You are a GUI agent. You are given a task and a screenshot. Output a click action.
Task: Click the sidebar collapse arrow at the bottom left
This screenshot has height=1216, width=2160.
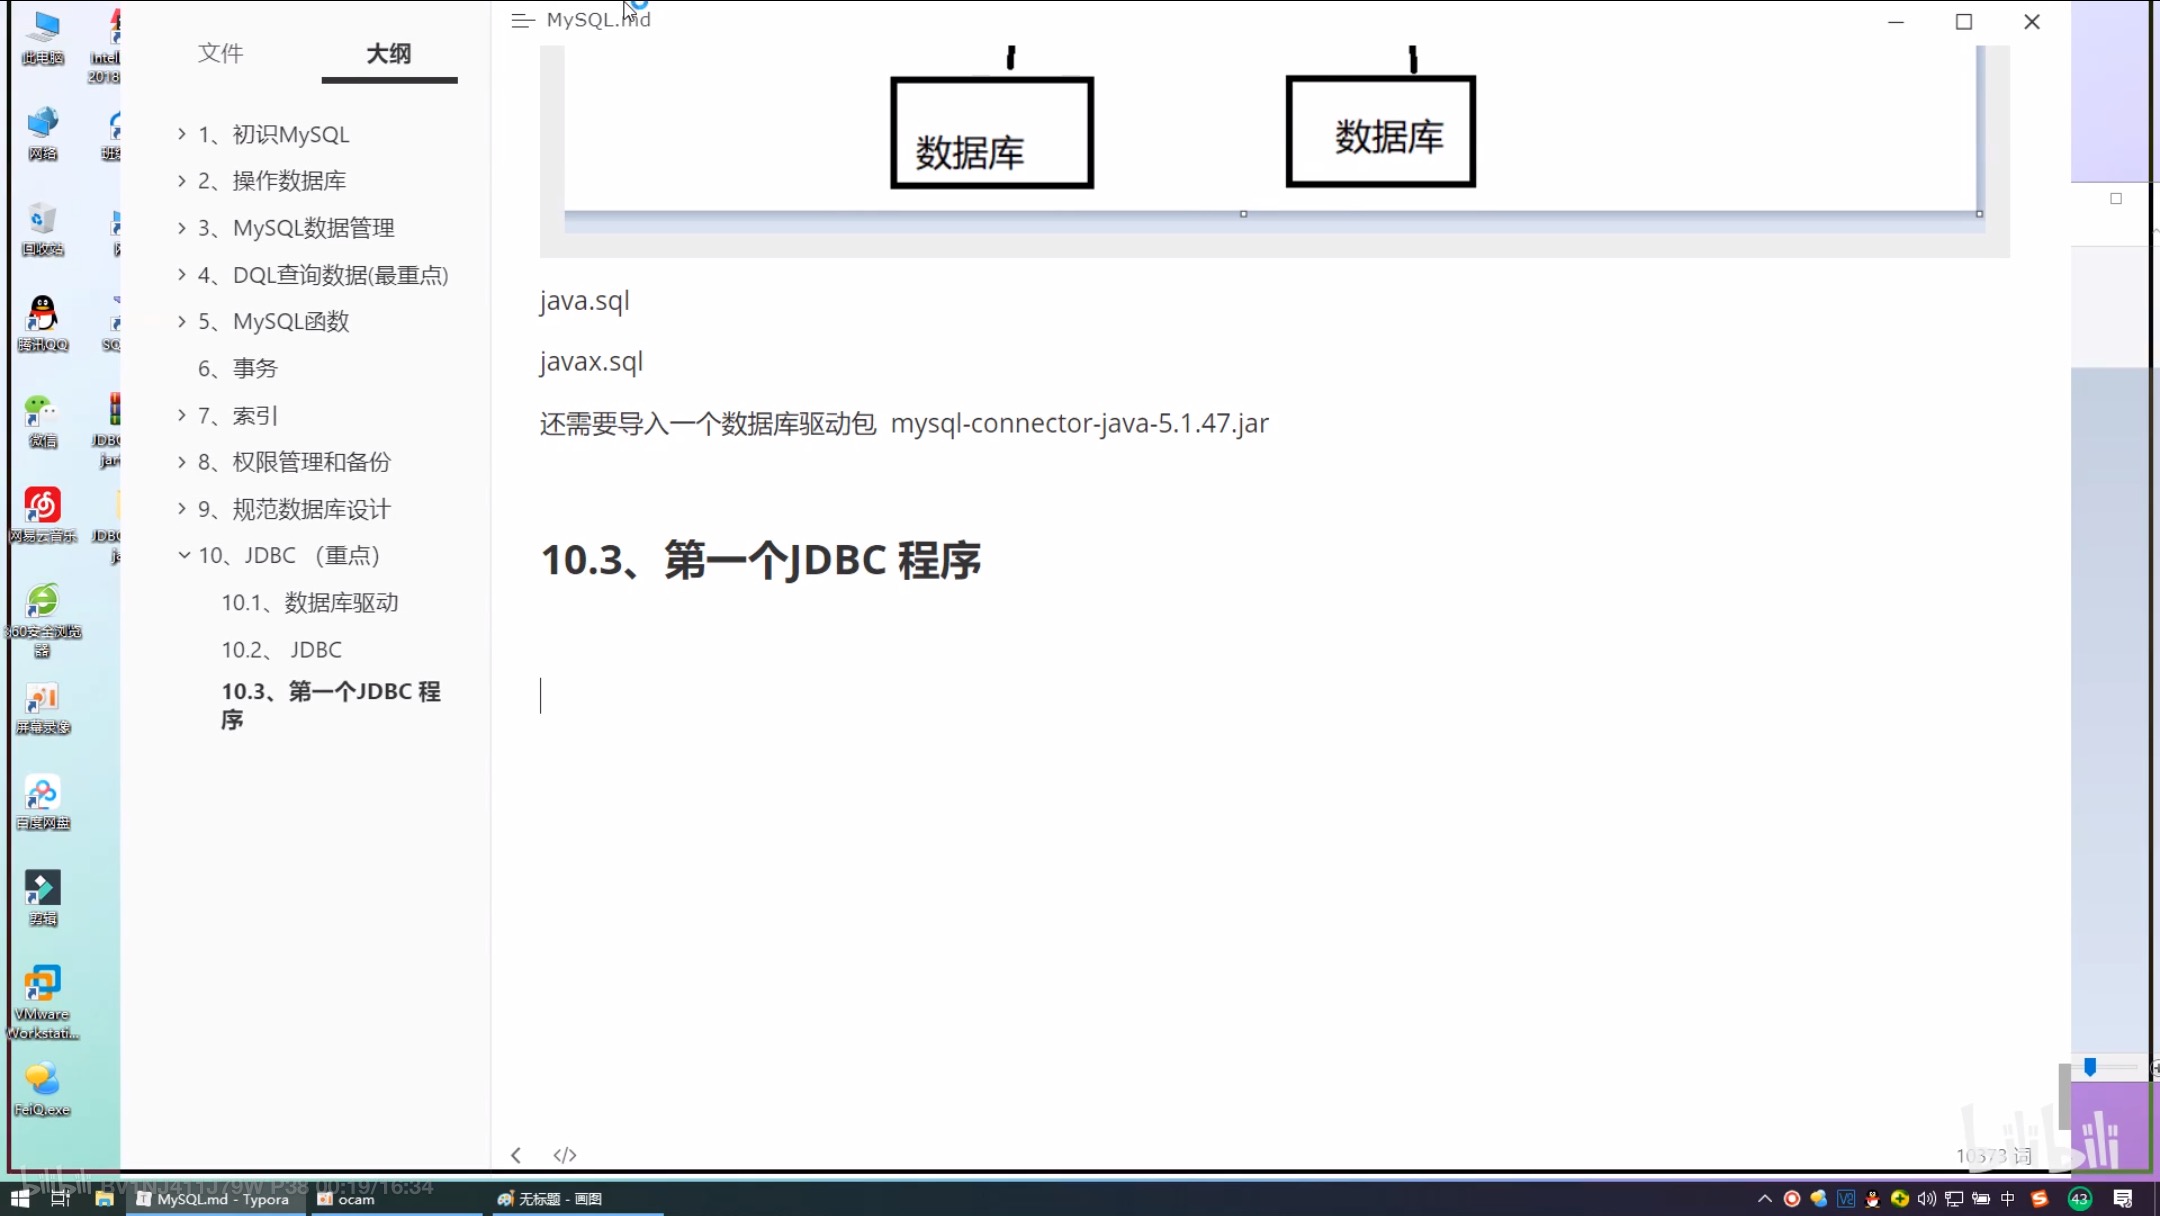coord(516,1155)
